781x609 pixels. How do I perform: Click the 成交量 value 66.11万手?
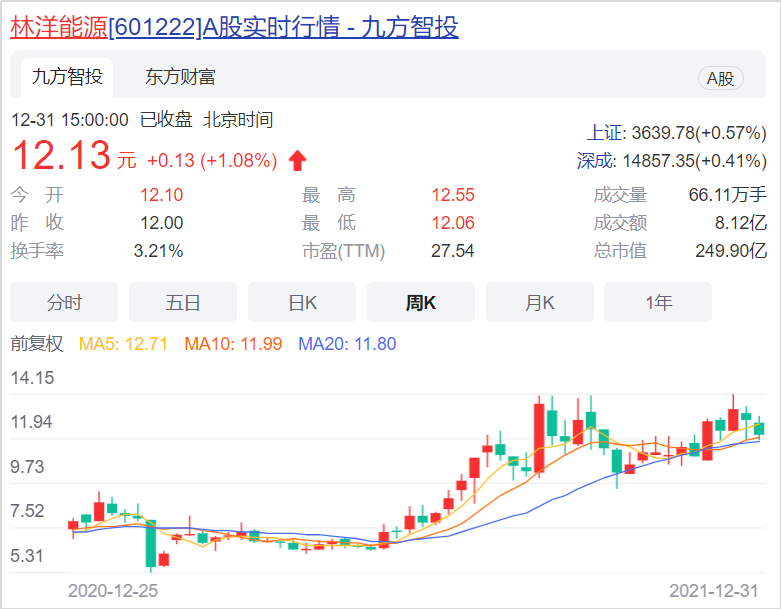point(728,195)
